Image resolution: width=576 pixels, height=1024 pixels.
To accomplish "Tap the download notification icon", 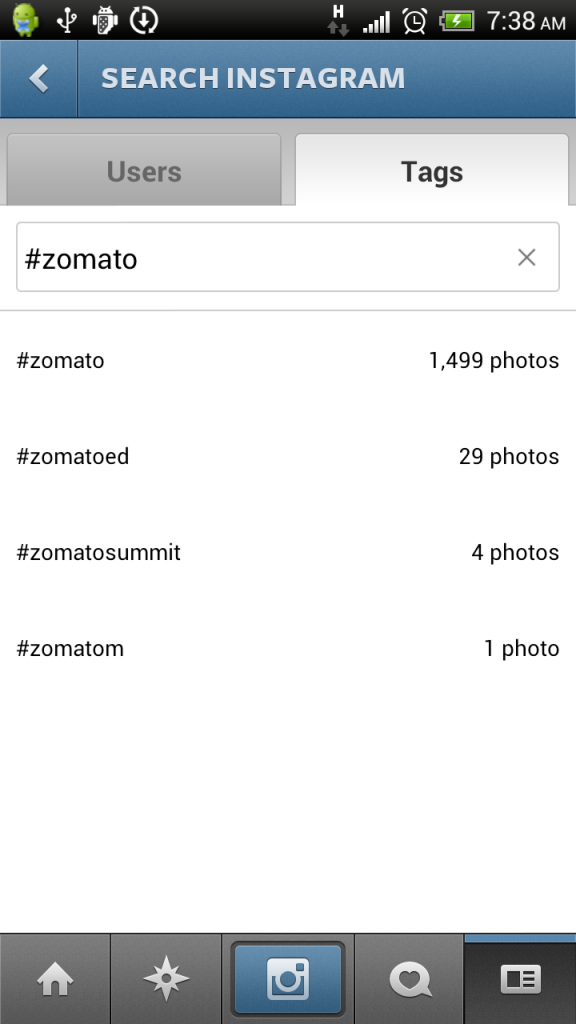I will 144,21.
